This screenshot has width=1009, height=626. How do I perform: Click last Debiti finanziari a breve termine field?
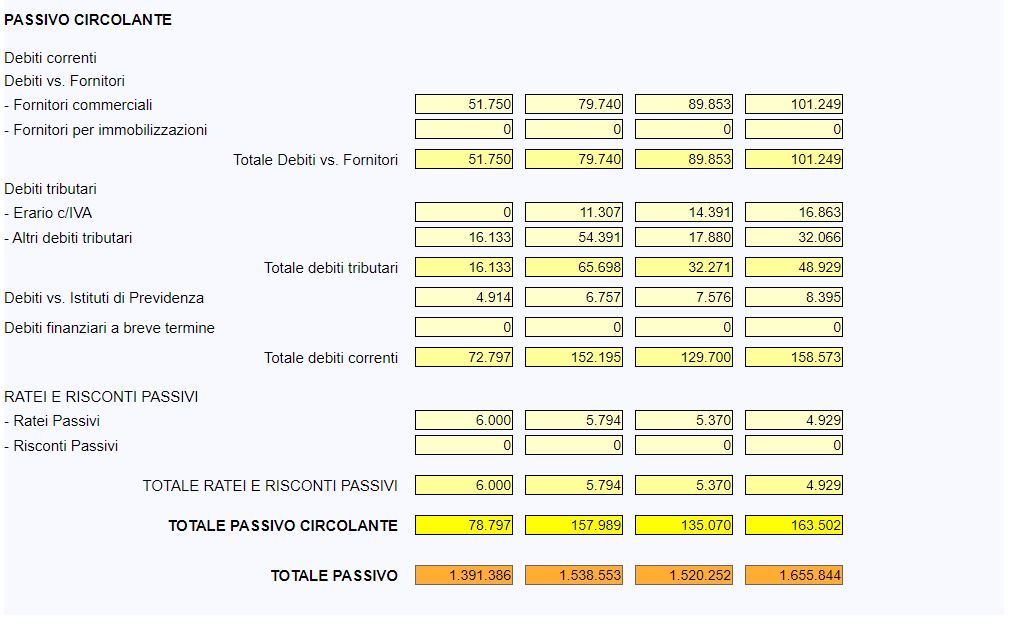[x=794, y=327]
